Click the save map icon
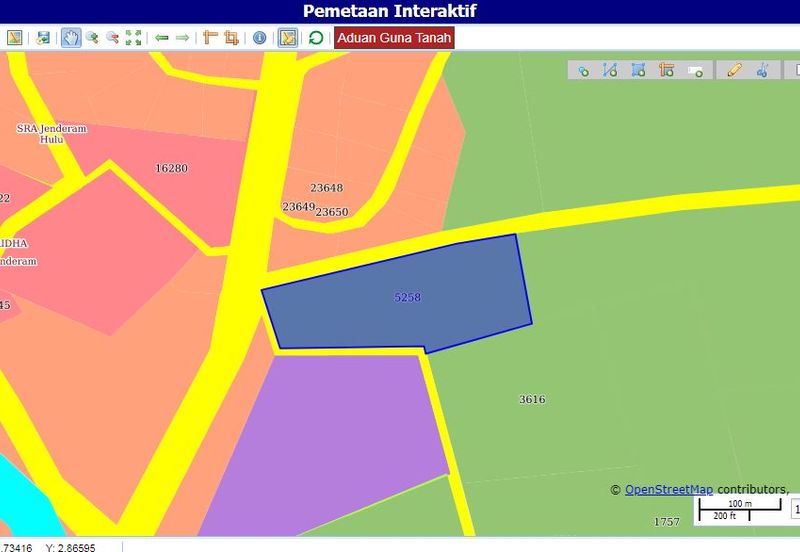The height and width of the screenshot is (552, 800). tap(43, 38)
